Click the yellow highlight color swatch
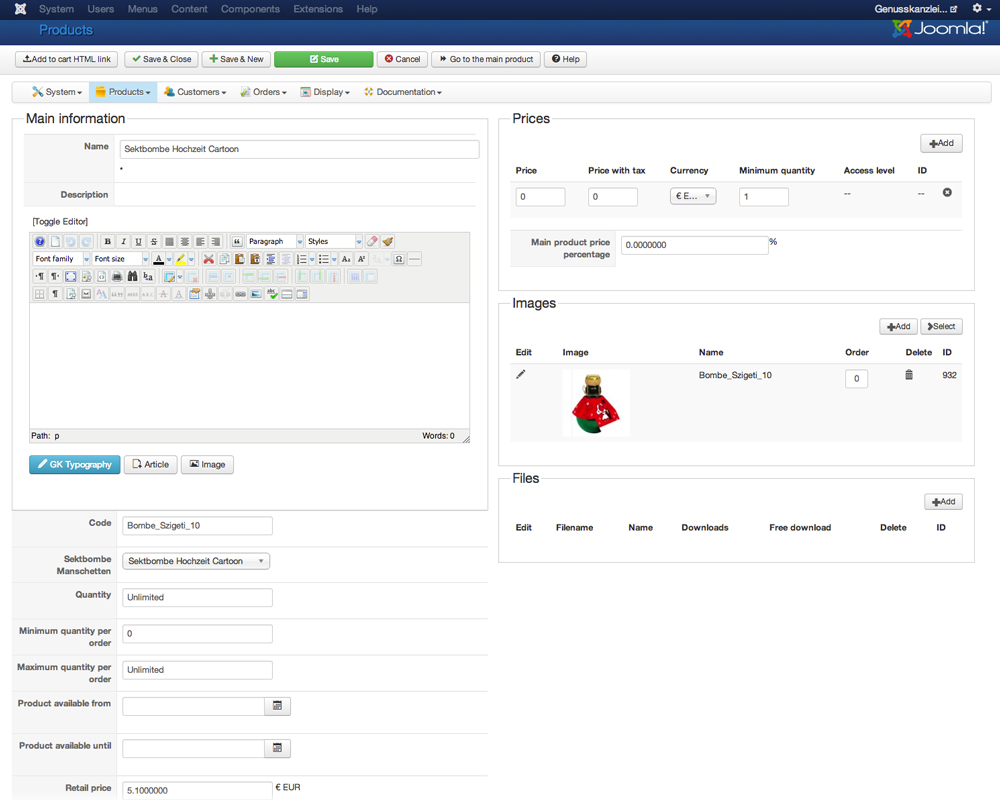Image resolution: width=1000 pixels, height=800 pixels. click(181, 259)
